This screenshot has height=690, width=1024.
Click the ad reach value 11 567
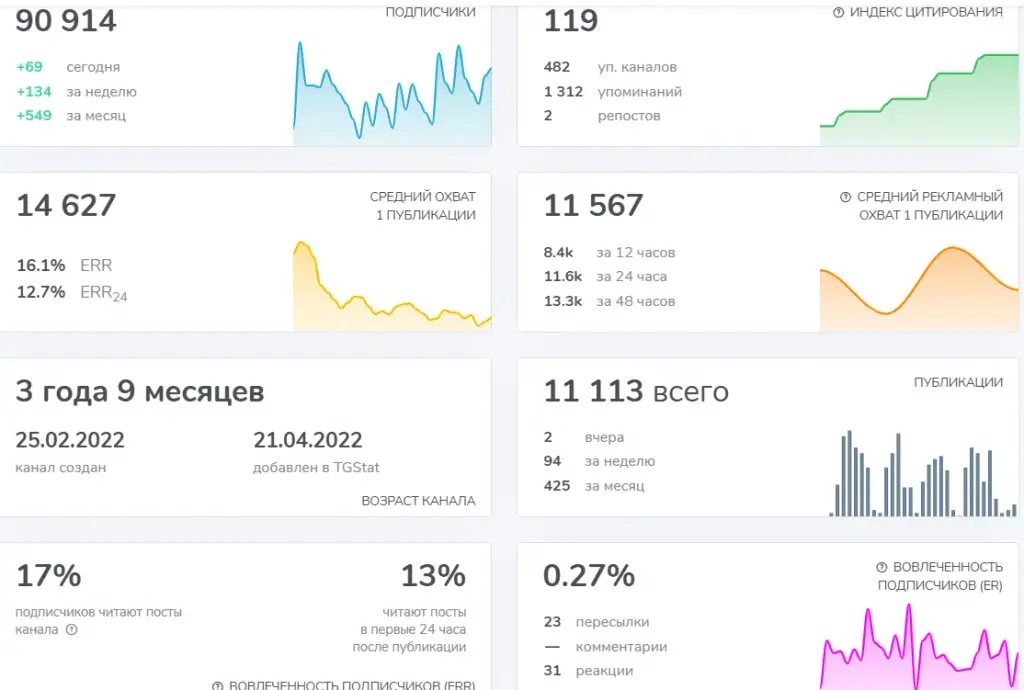(x=594, y=205)
